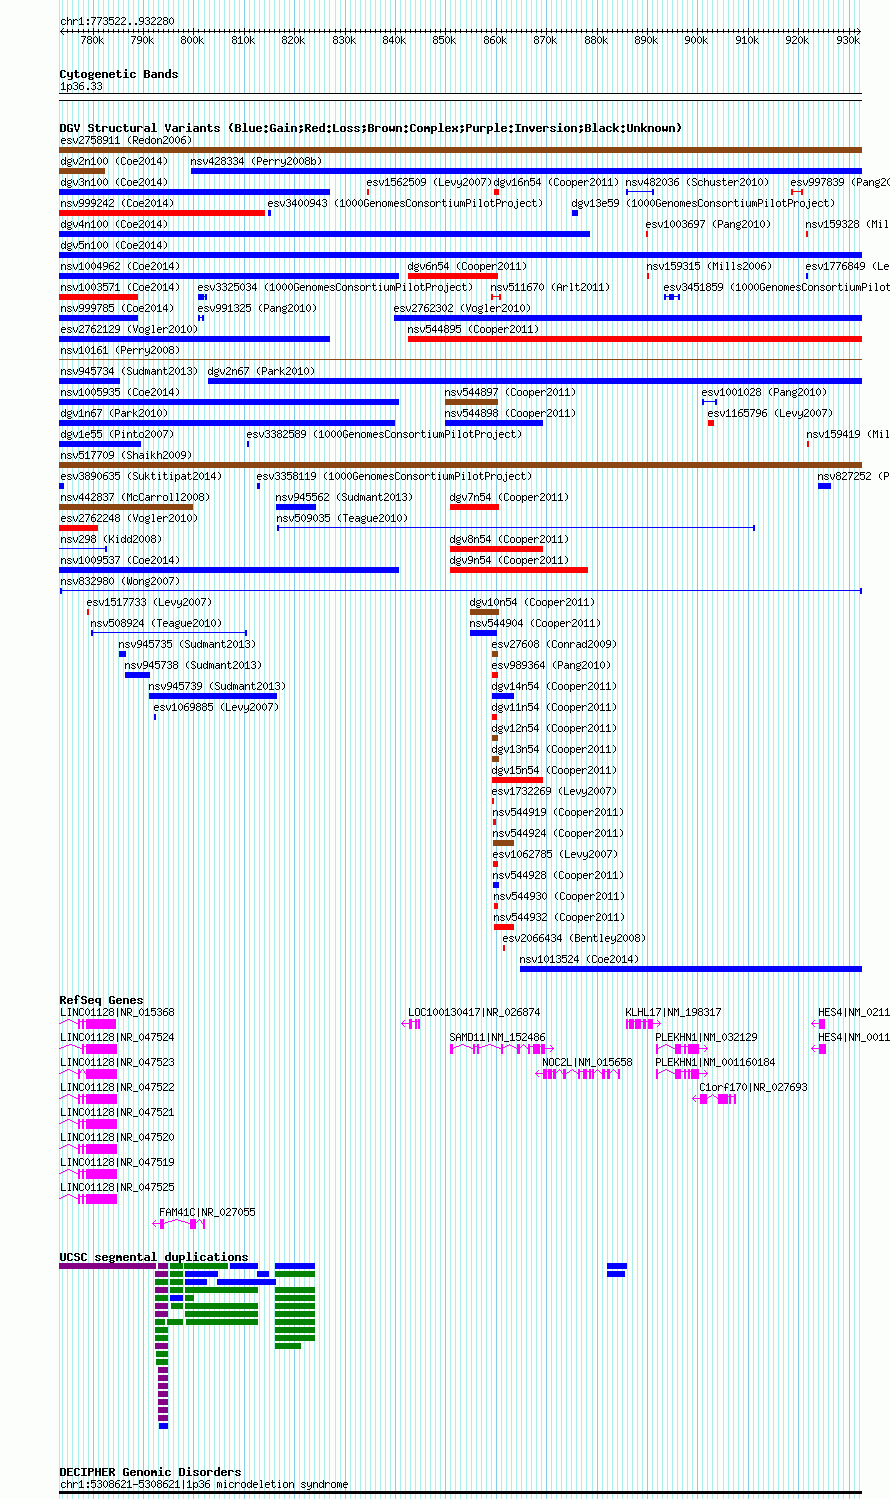Open variant nsv159315 (Mills2006)
The image size is (890, 1499).
pyautogui.click(x=709, y=266)
